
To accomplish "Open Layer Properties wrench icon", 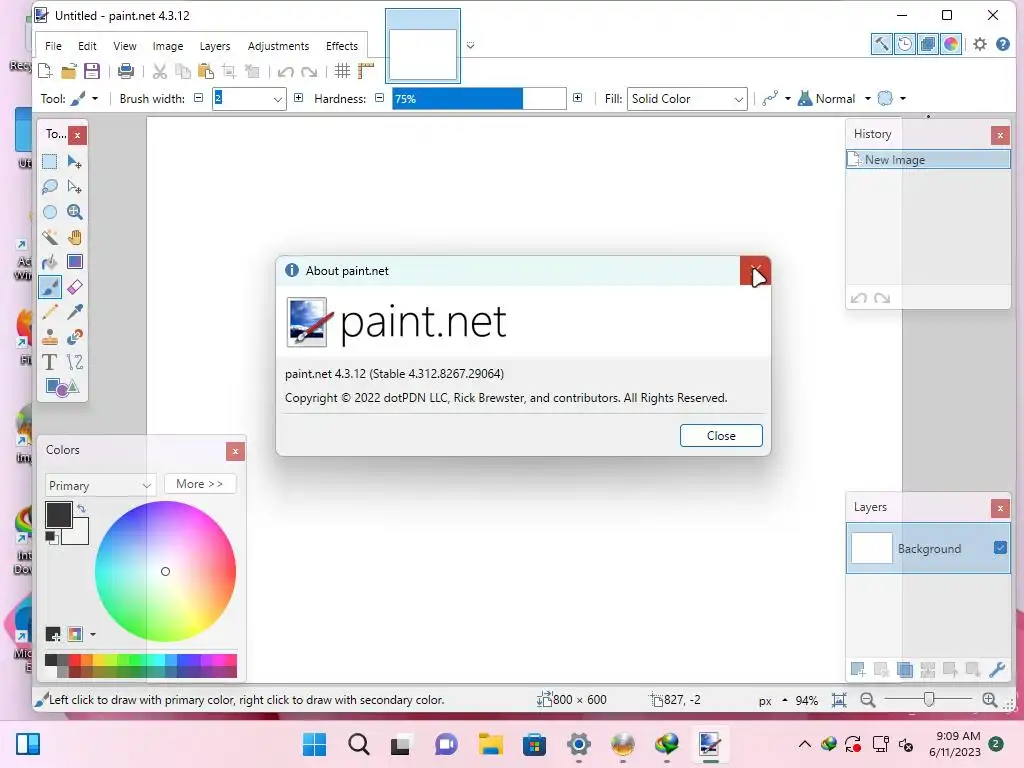I will 997,669.
